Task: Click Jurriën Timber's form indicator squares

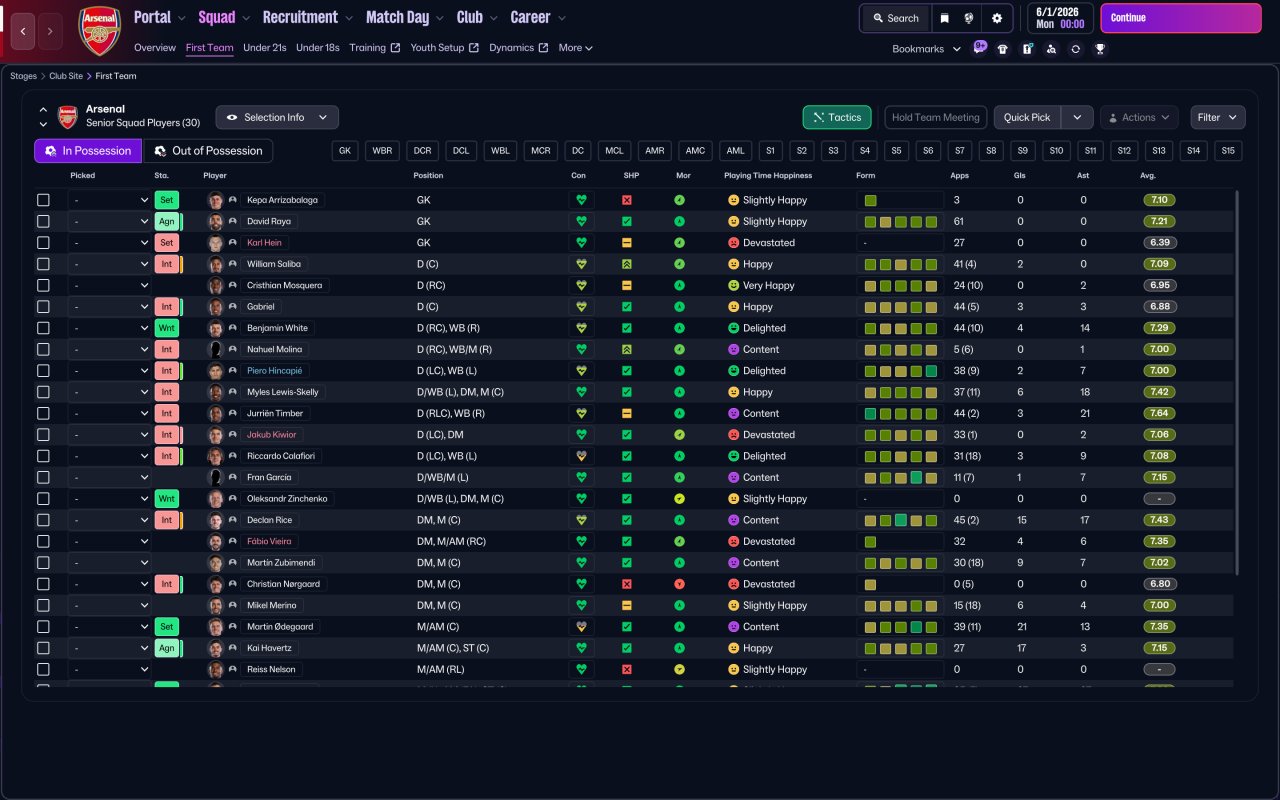Action: (900, 413)
